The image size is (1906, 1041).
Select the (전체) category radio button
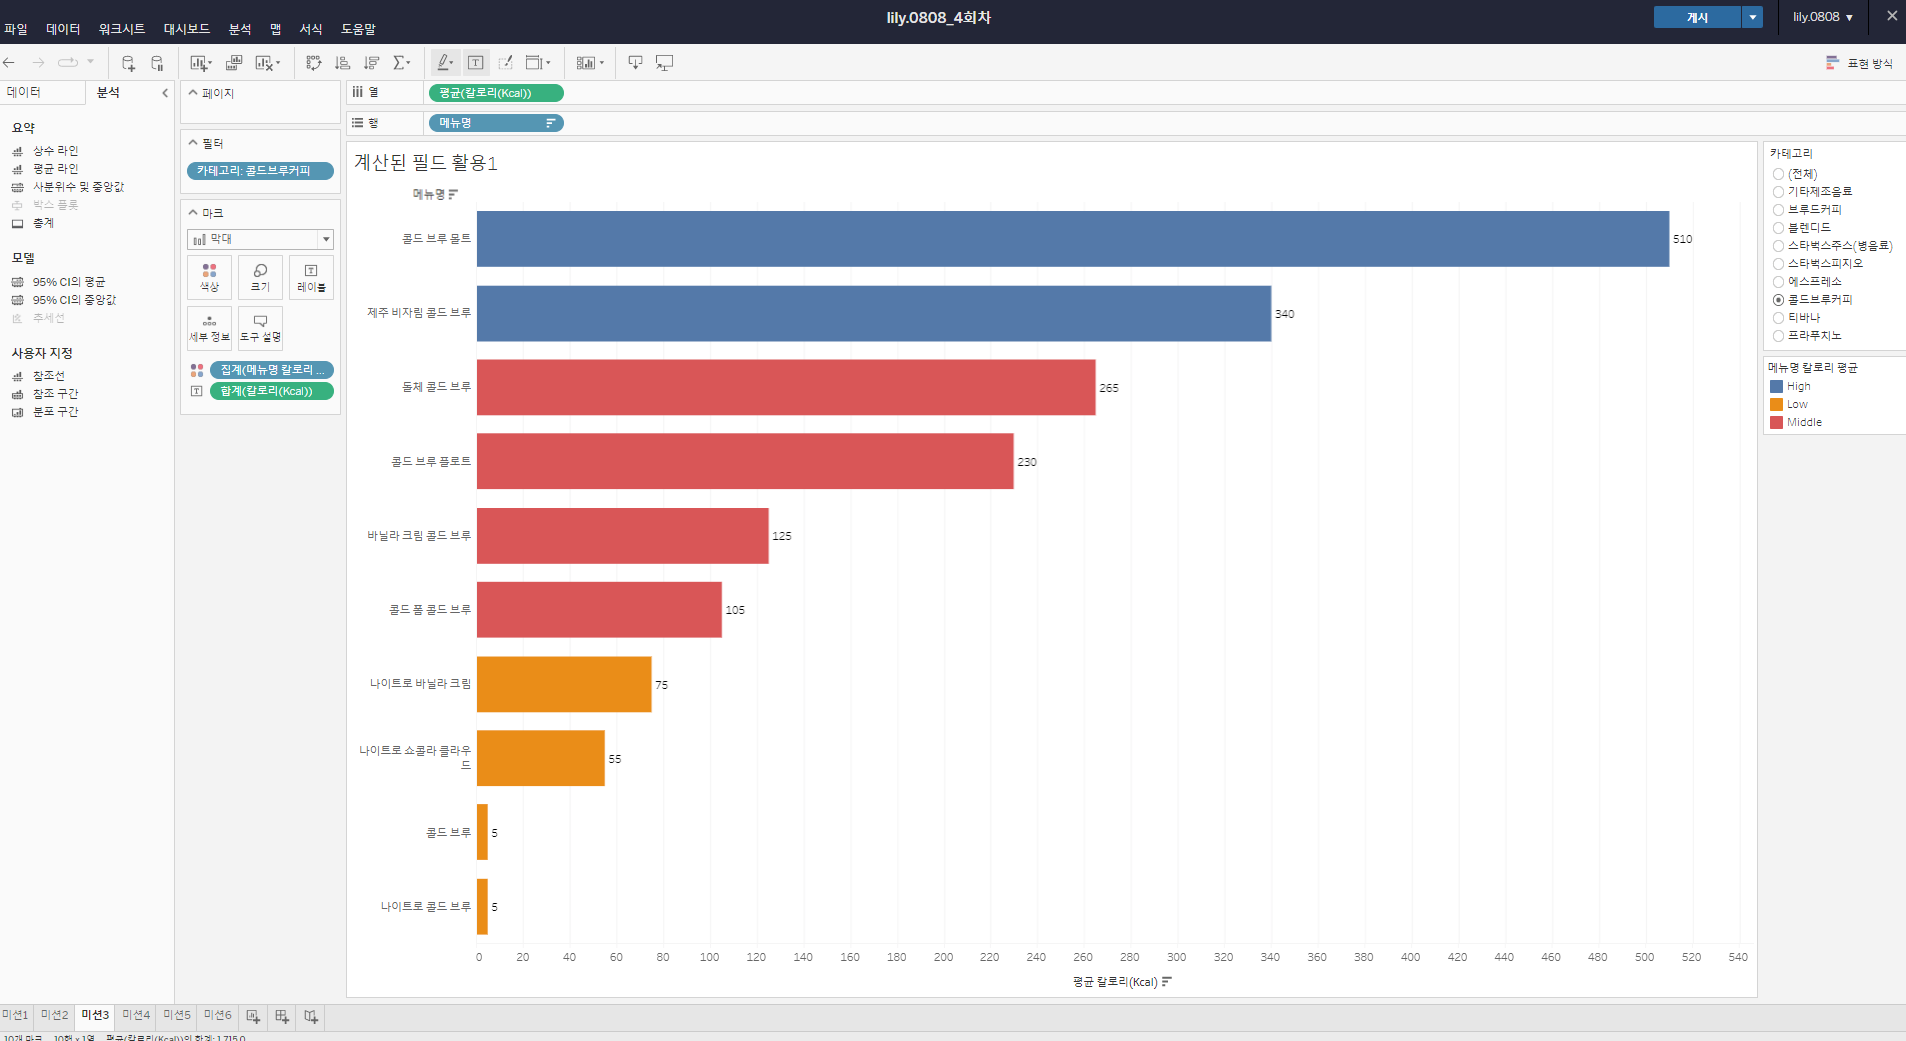tap(1778, 174)
